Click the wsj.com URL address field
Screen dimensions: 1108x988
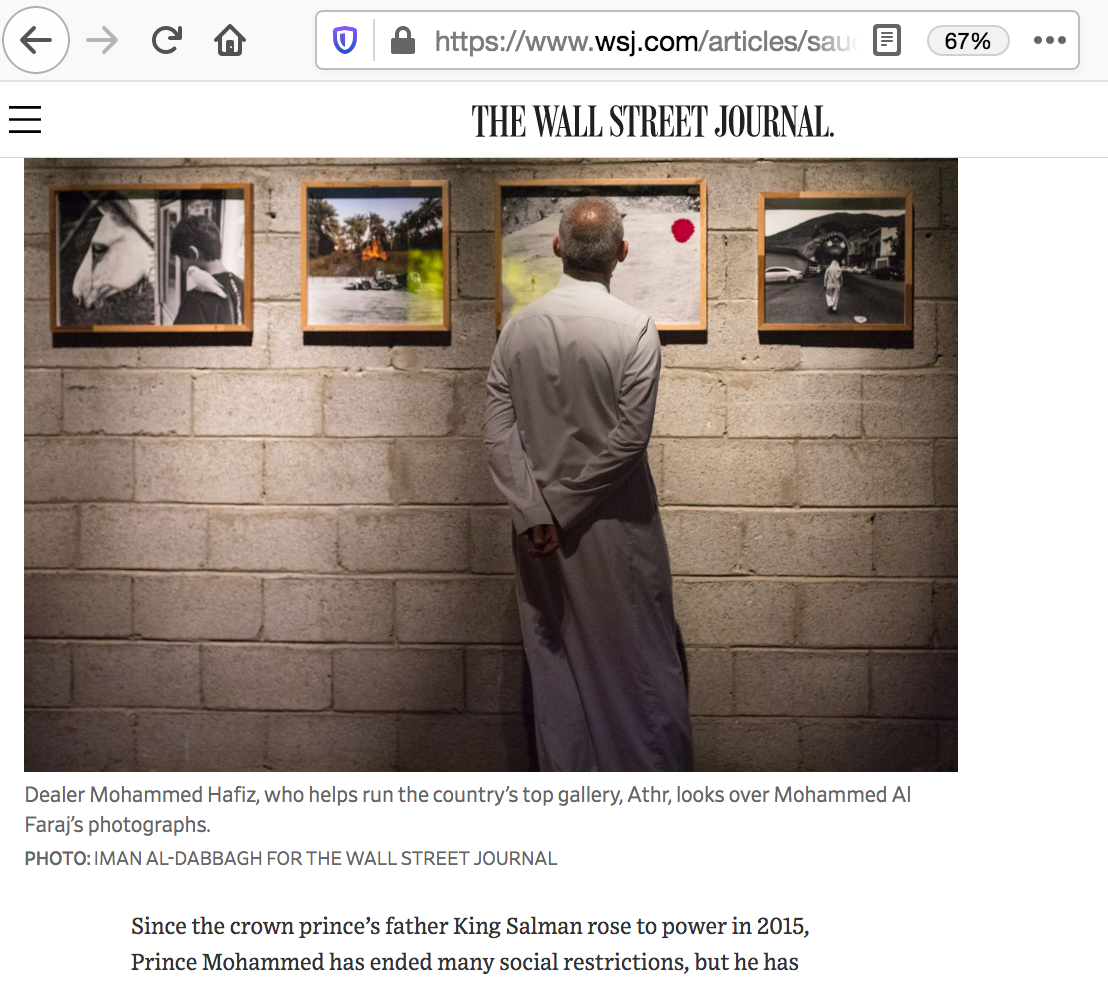tap(645, 41)
